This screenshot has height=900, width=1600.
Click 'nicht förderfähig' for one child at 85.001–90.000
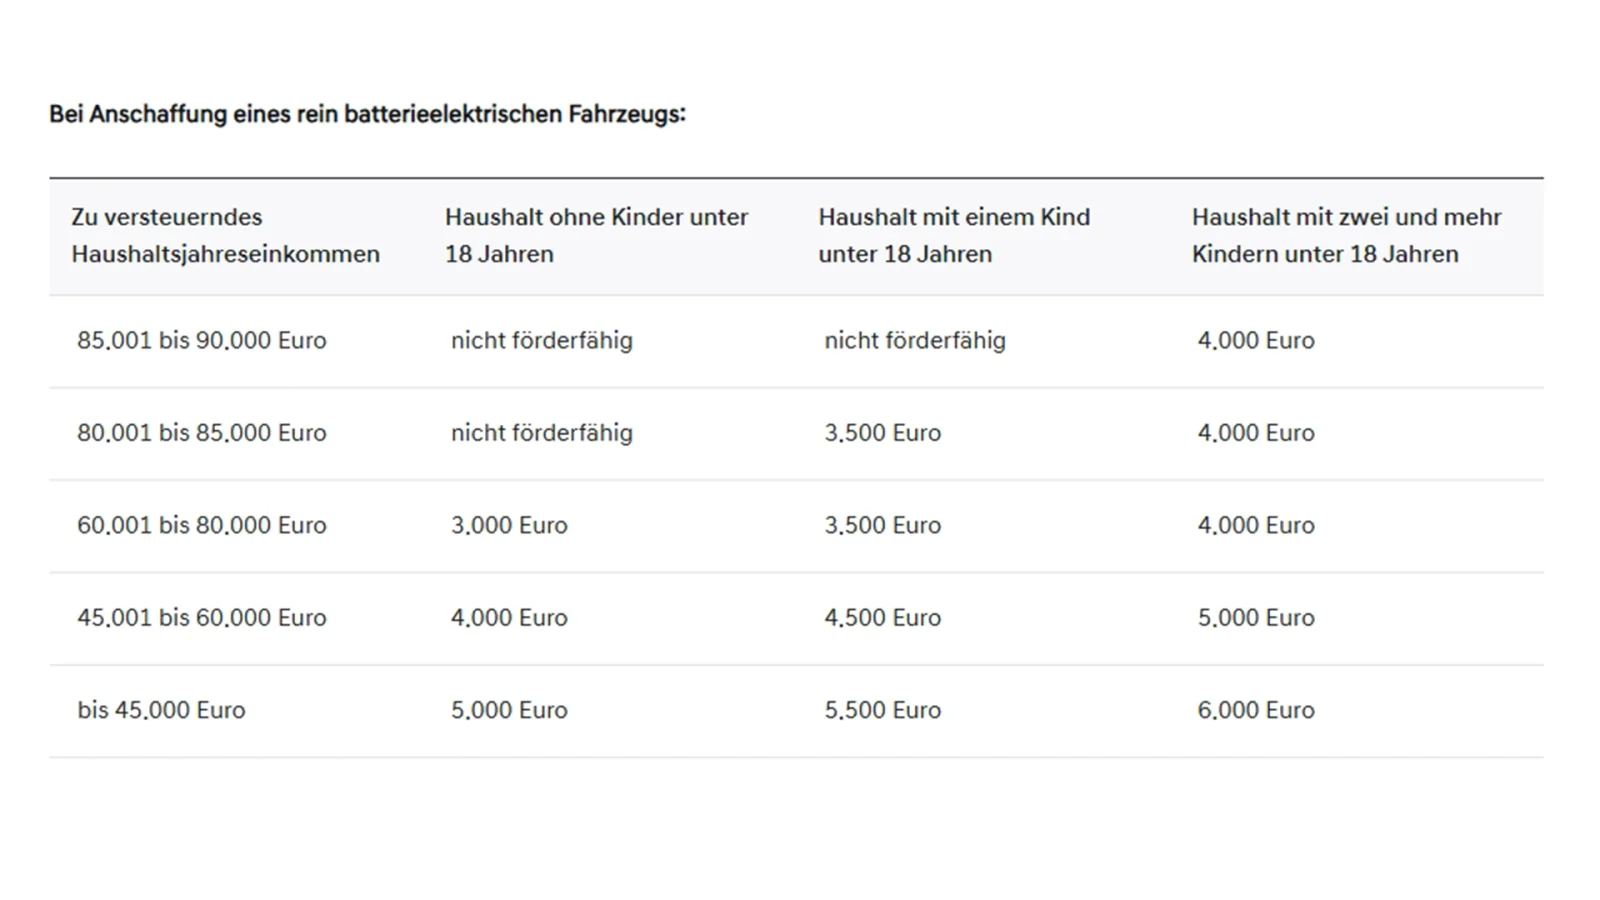(915, 340)
